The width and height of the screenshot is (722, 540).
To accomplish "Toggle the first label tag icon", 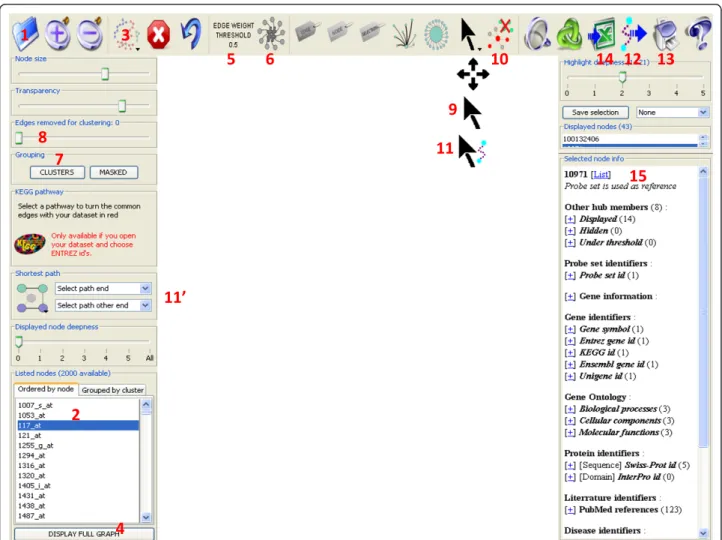I will [308, 32].
